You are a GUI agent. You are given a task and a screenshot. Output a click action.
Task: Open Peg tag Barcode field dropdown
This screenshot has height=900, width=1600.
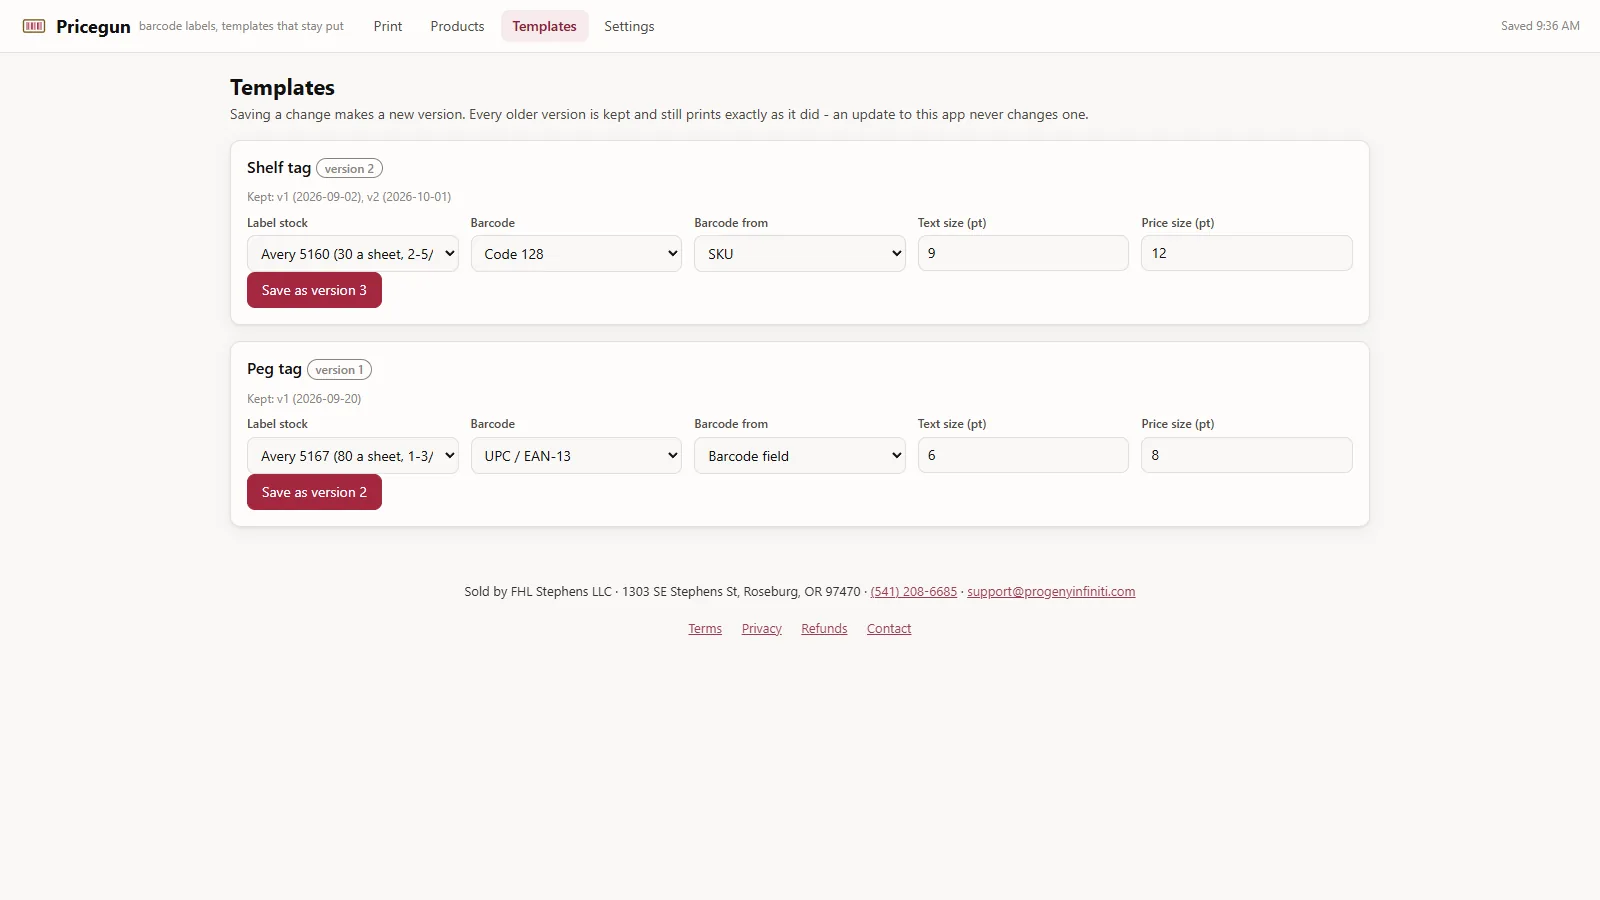point(800,456)
